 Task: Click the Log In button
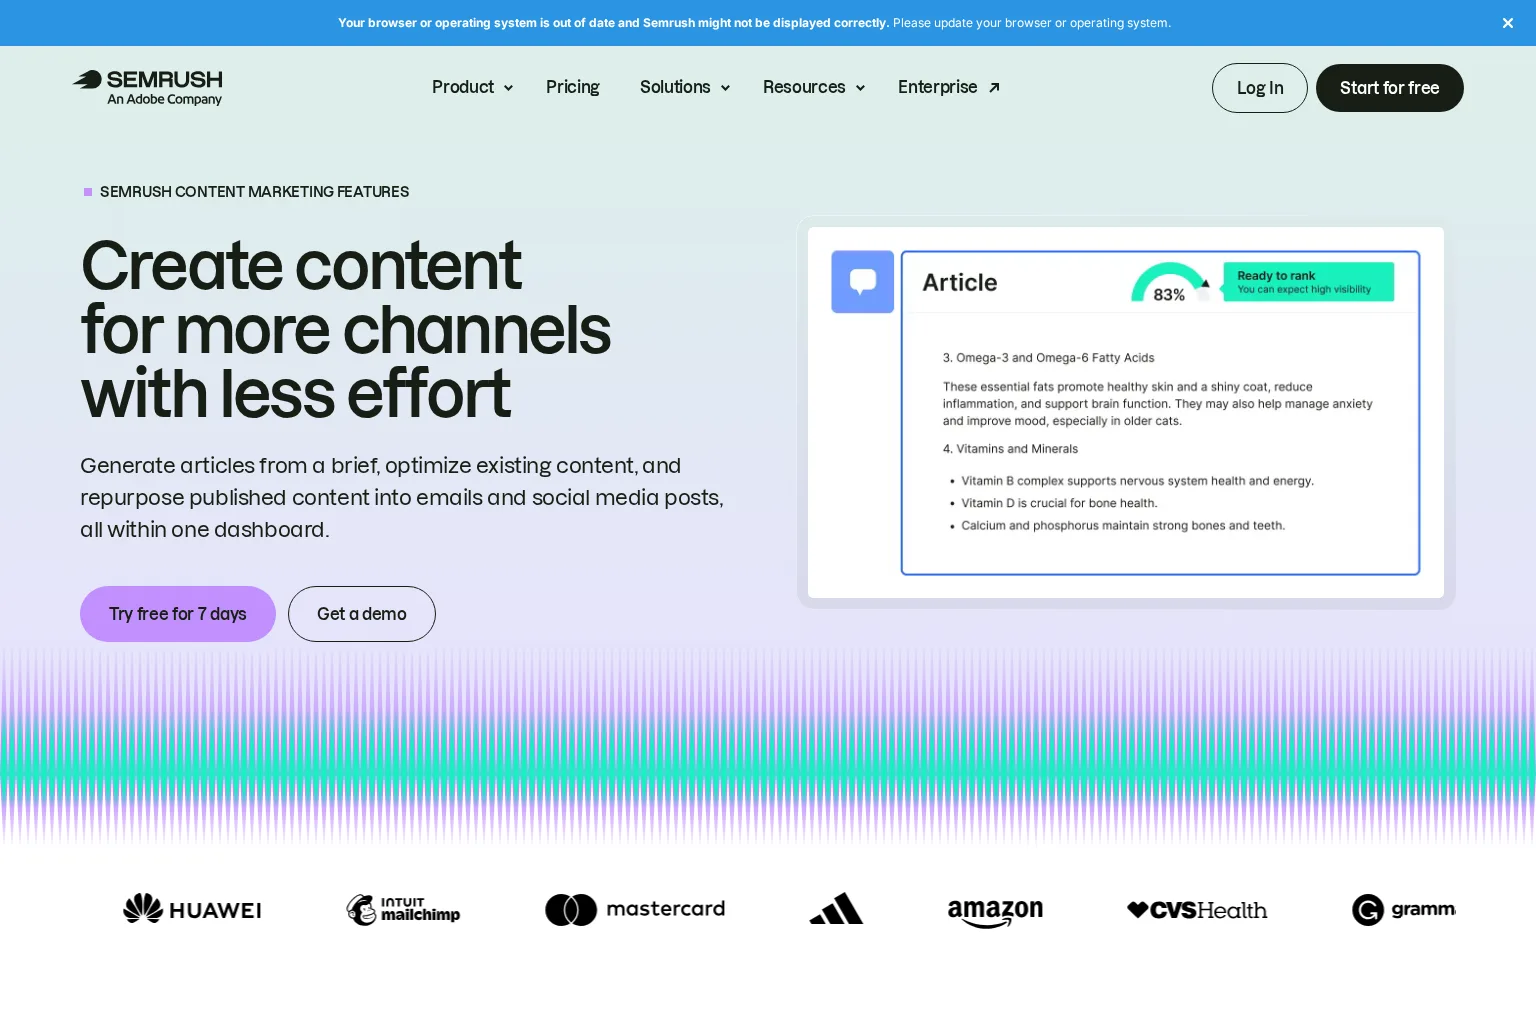point(1260,88)
